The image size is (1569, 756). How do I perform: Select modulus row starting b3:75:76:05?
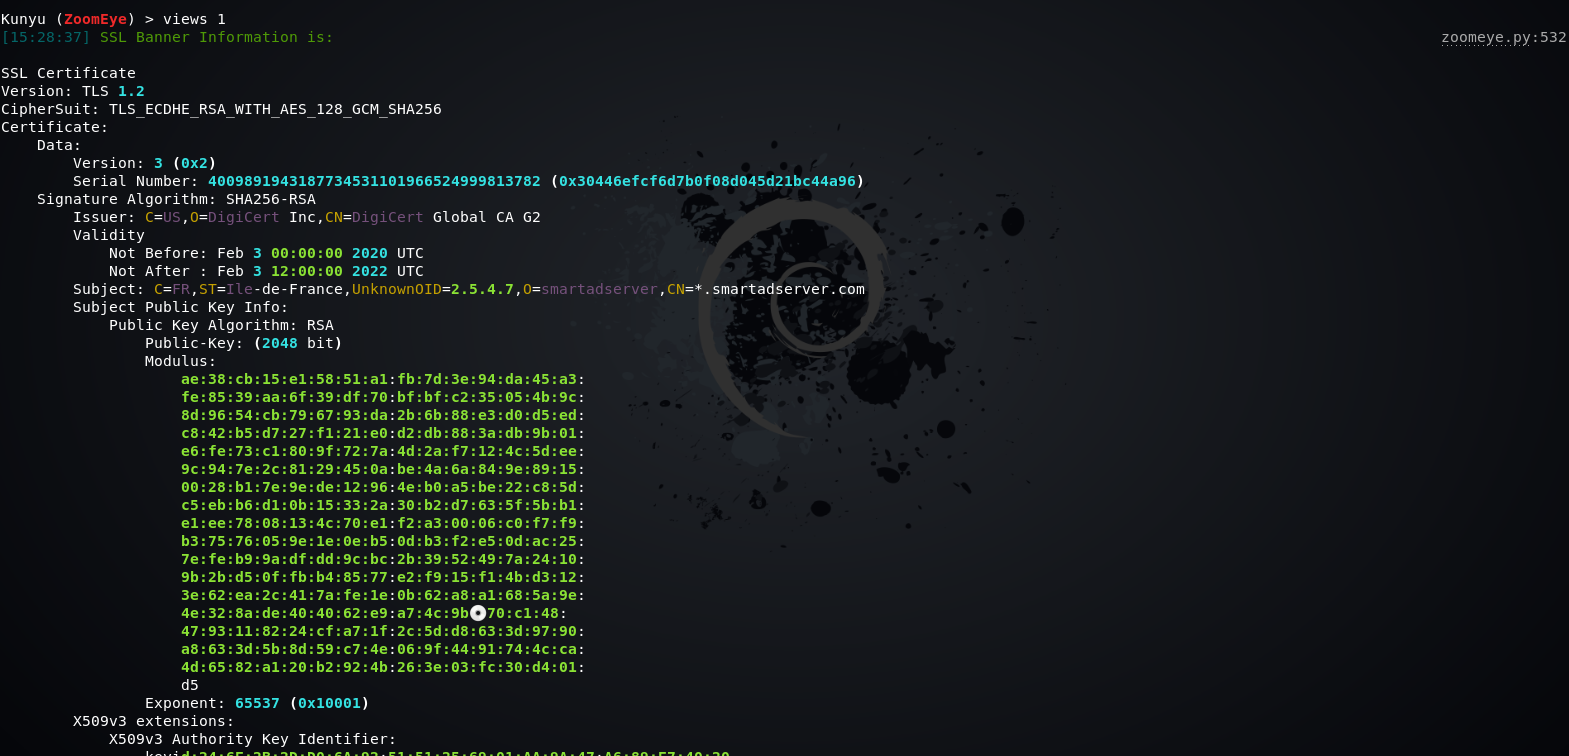click(383, 541)
